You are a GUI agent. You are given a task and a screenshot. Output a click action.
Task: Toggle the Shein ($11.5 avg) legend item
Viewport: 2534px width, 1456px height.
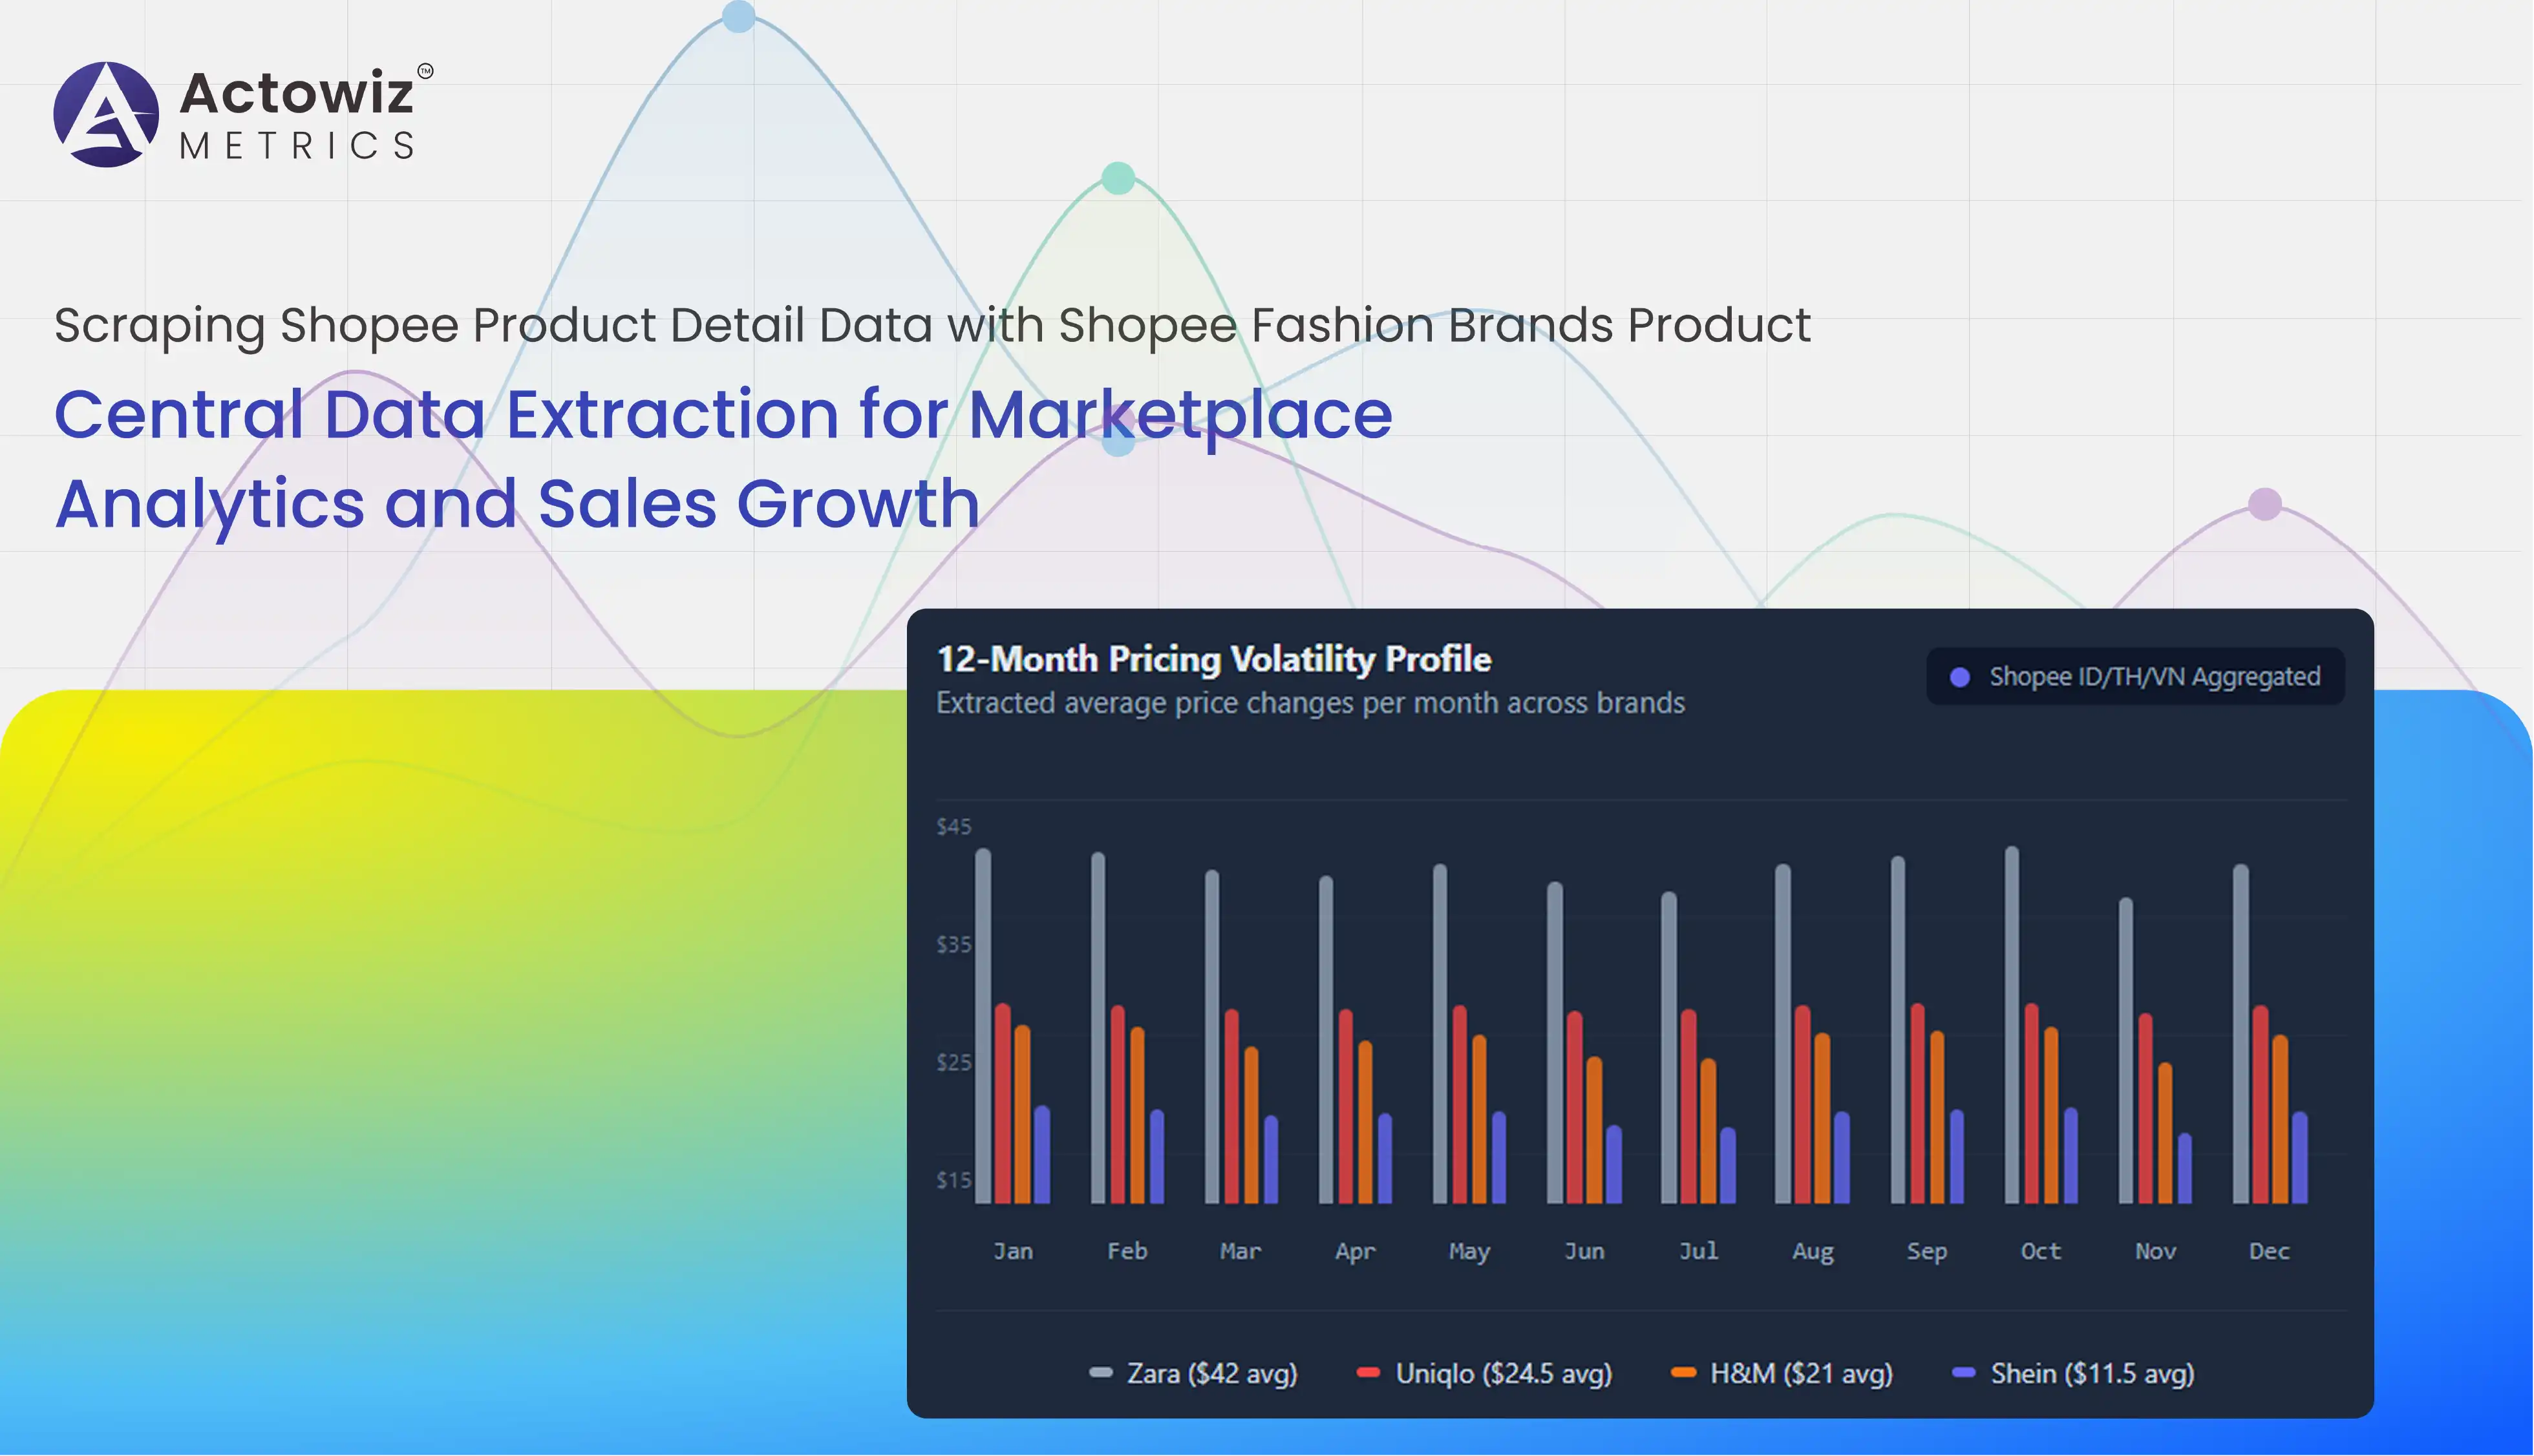click(2073, 1374)
